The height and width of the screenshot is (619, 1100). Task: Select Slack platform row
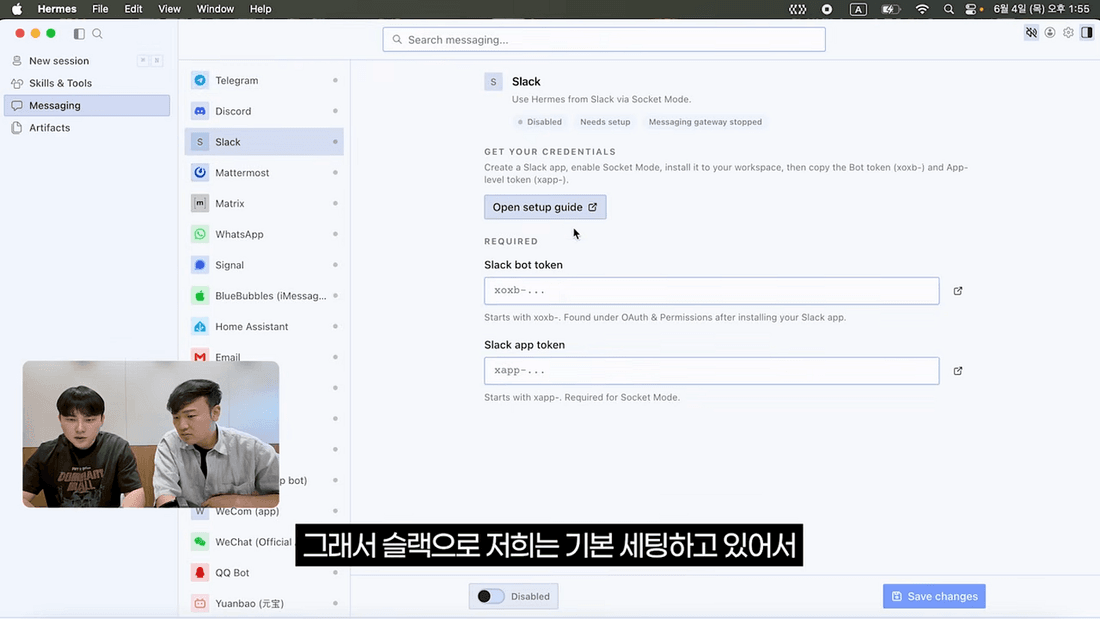(x=264, y=142)
